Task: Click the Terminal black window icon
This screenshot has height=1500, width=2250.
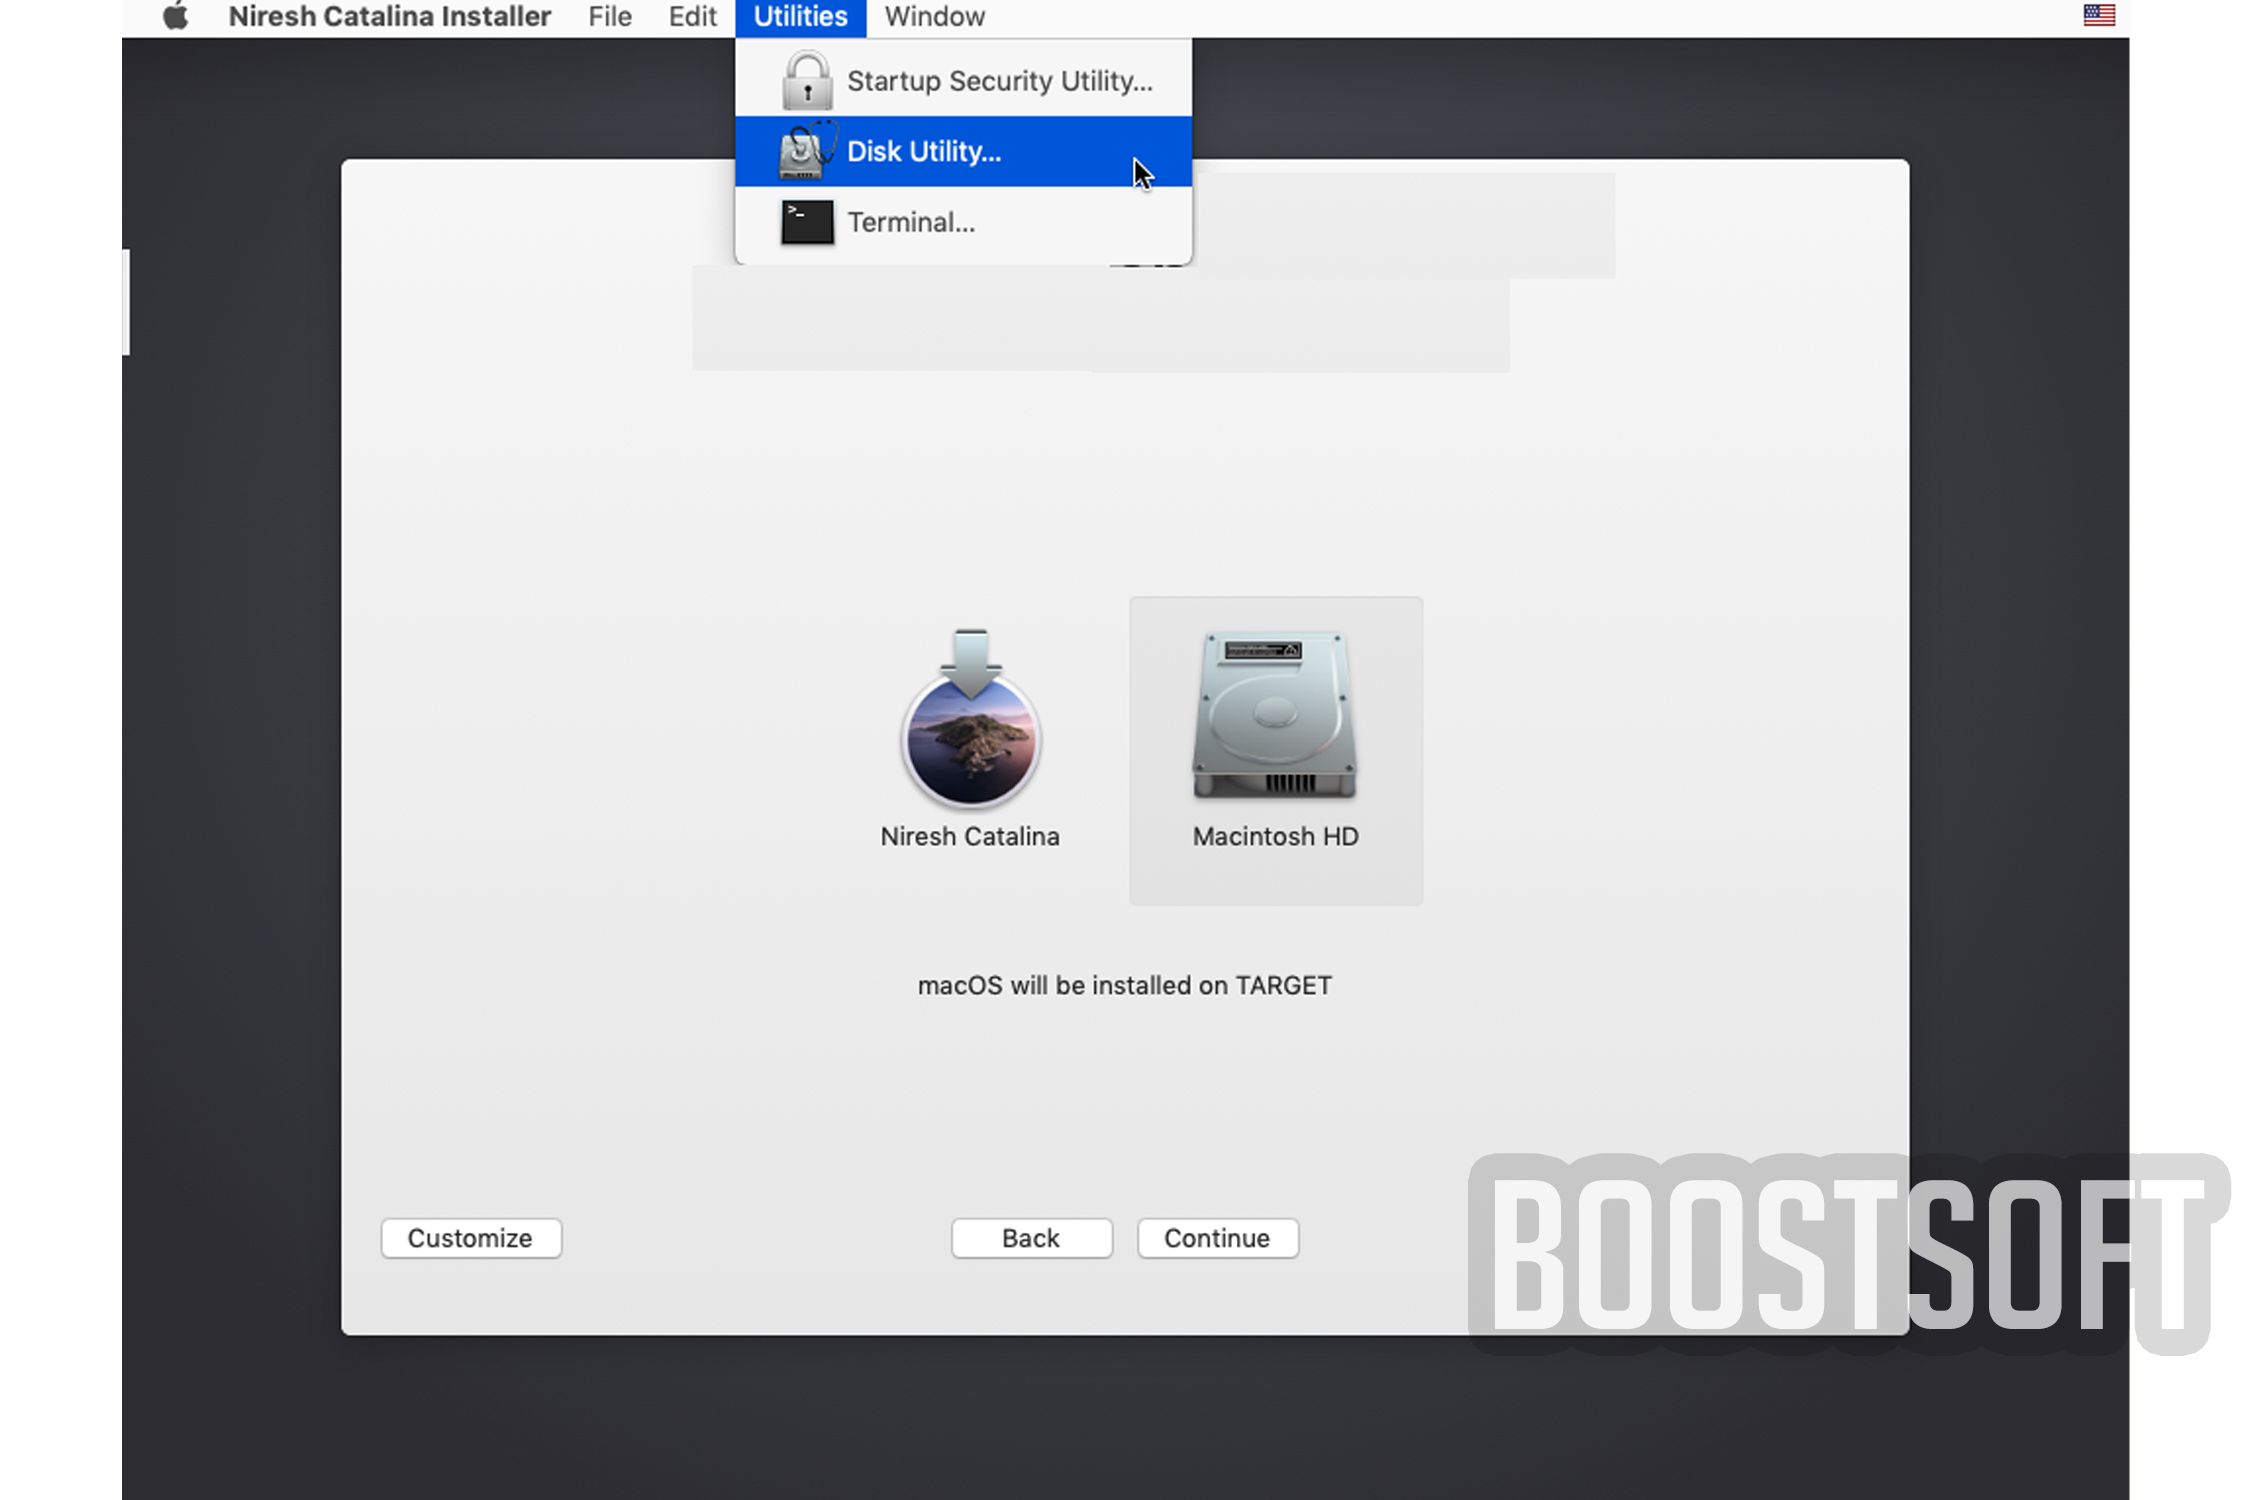Action: [806, 222]
